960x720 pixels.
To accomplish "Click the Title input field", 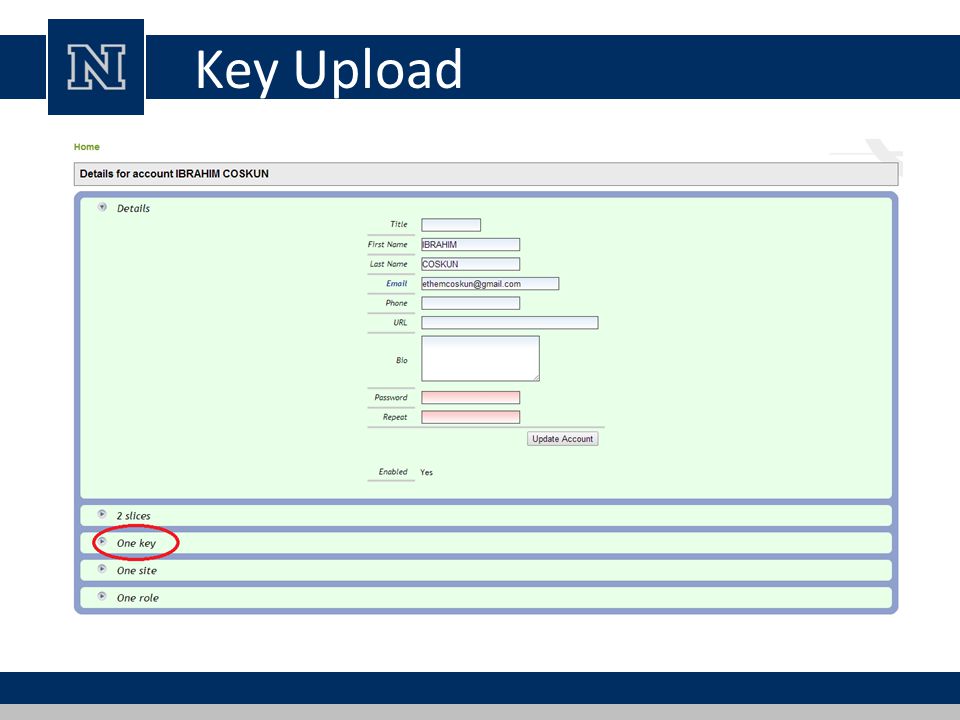I will pyautogui.click(x=451, y=225).
